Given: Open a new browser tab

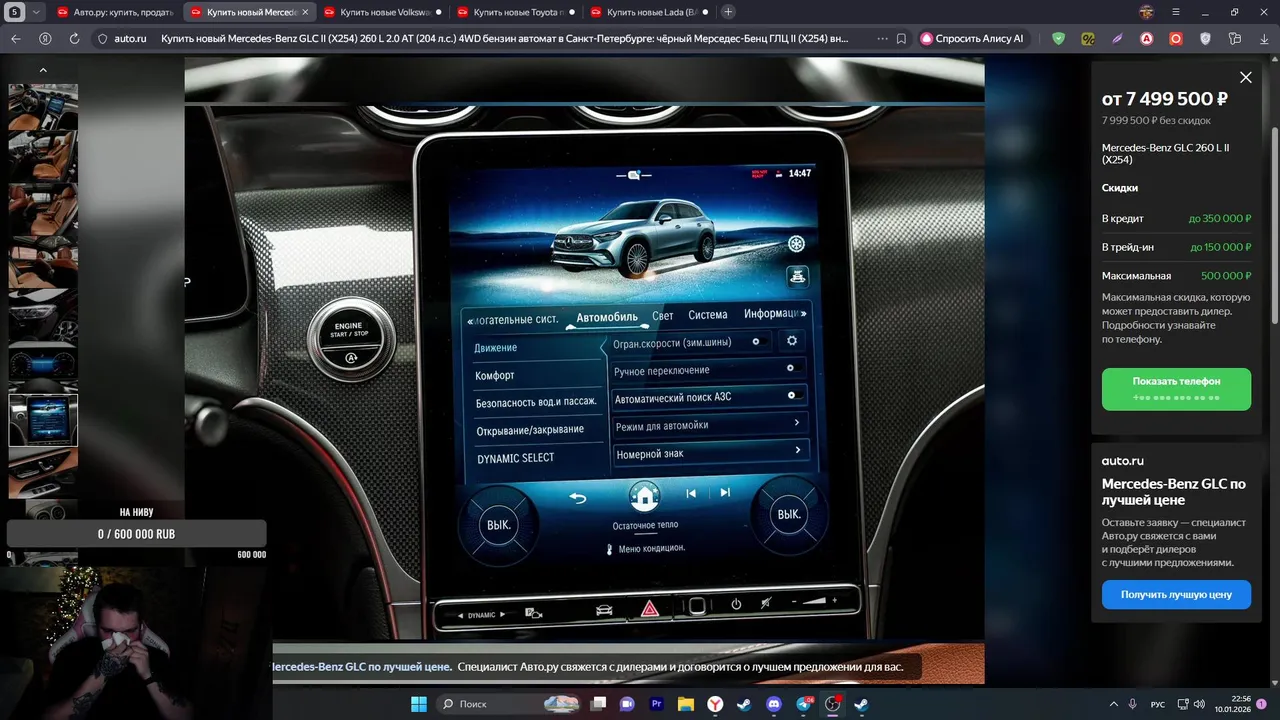Looking at the screenshot, I should tap(728, 12).
